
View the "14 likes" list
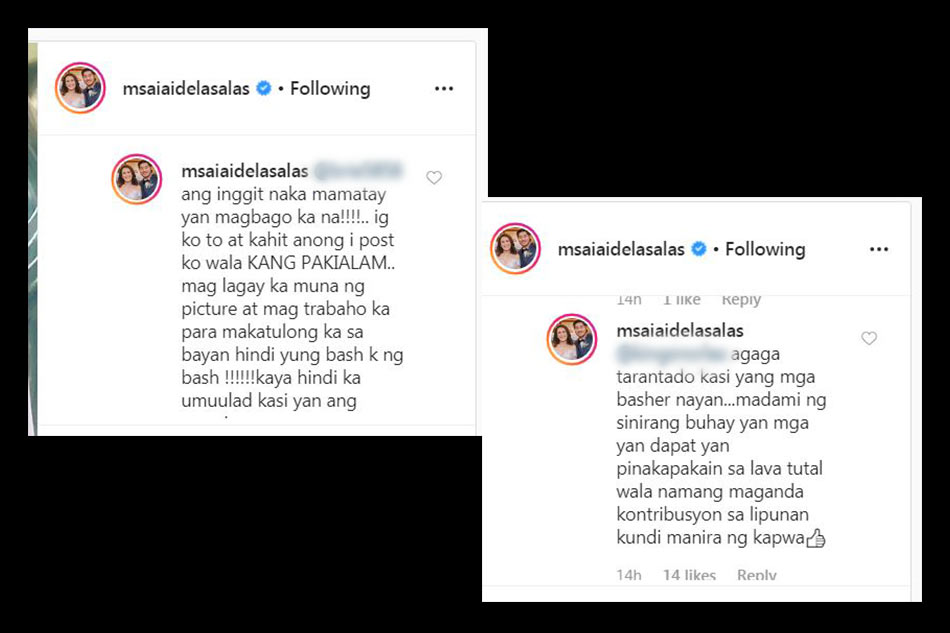point(689,575)
